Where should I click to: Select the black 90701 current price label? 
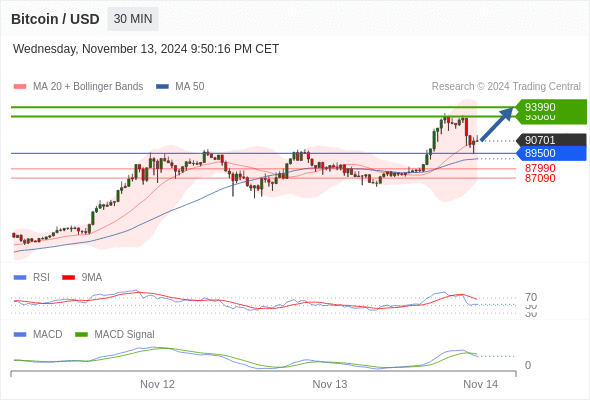[550, 140]
